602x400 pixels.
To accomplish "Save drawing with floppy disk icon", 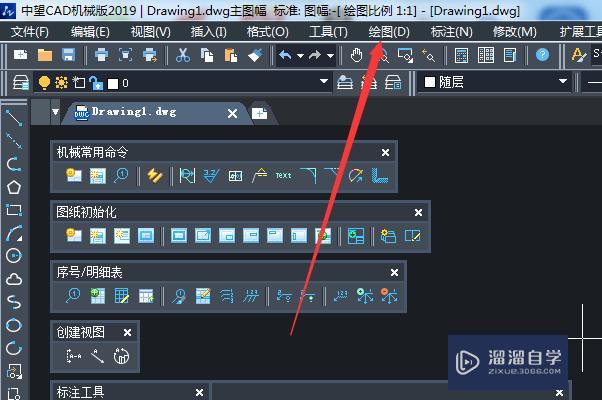I will pyautogui.click(x=68, y=55).
